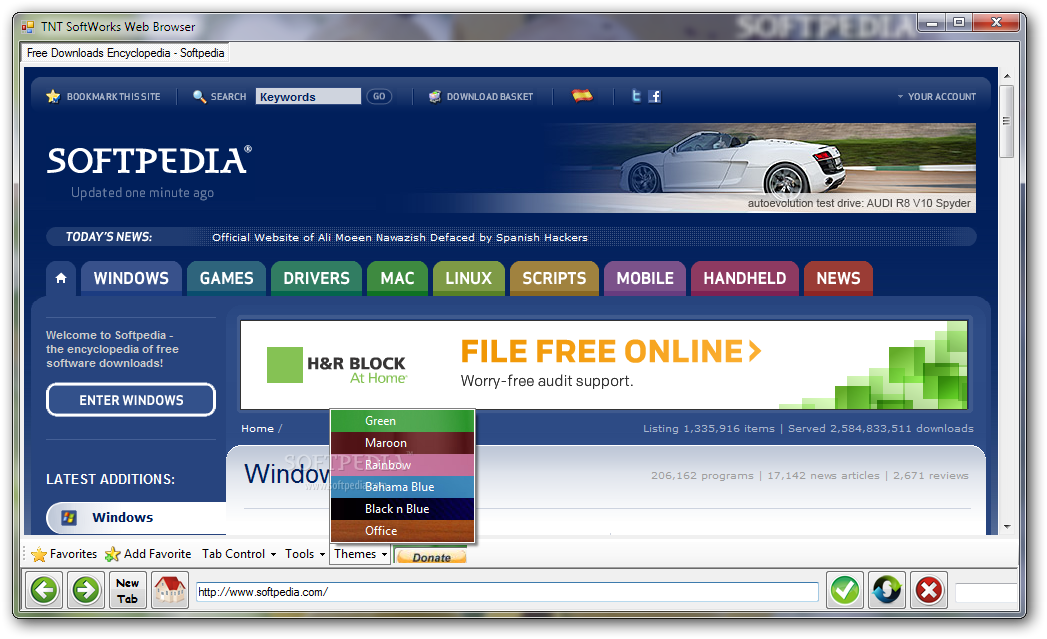
Task: Click the site Home icon tab
Action: pyautogui.click(x=61, y=278)
